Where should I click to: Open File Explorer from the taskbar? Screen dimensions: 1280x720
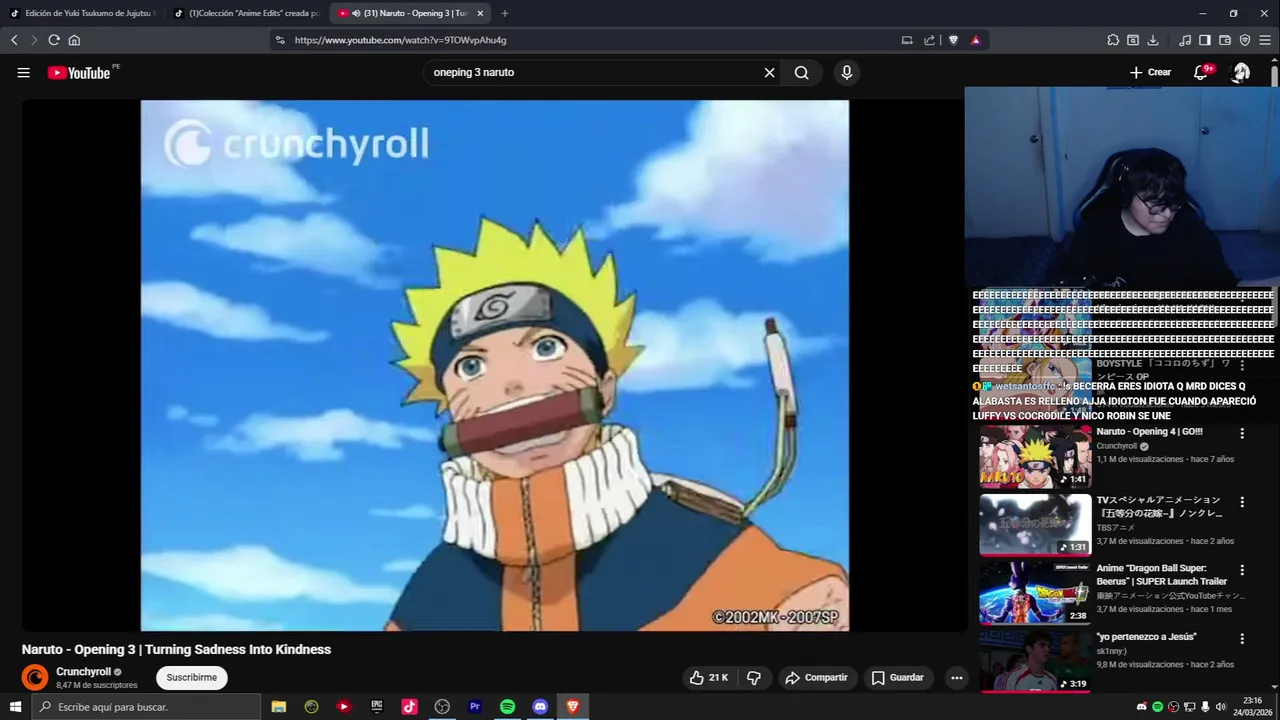pos(279,707)
